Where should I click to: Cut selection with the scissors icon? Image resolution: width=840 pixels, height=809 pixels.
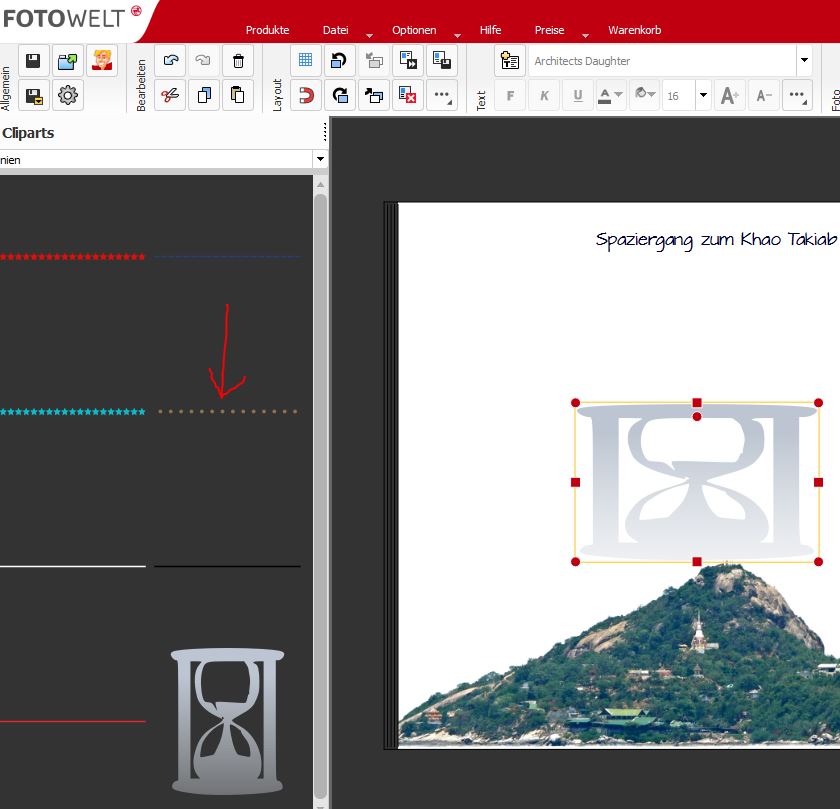[x=170, y=96]
